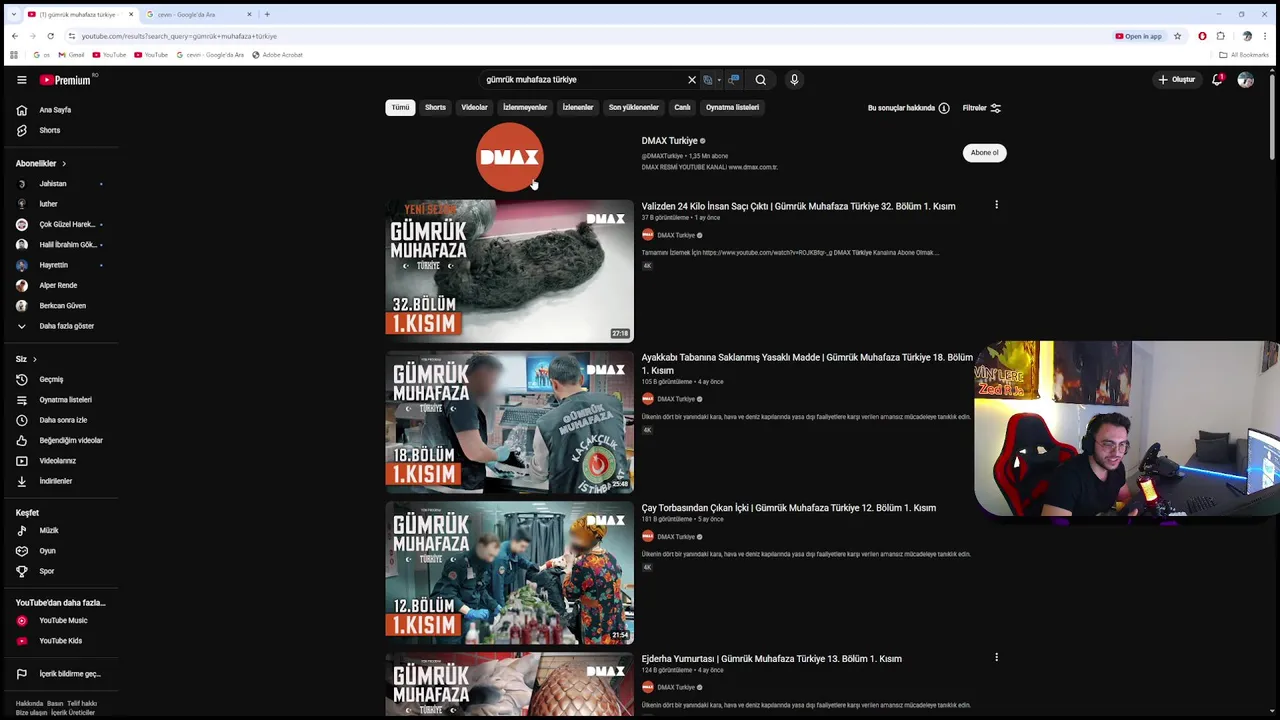
Task: Open a new browser tab
Action: click(267, 14)
